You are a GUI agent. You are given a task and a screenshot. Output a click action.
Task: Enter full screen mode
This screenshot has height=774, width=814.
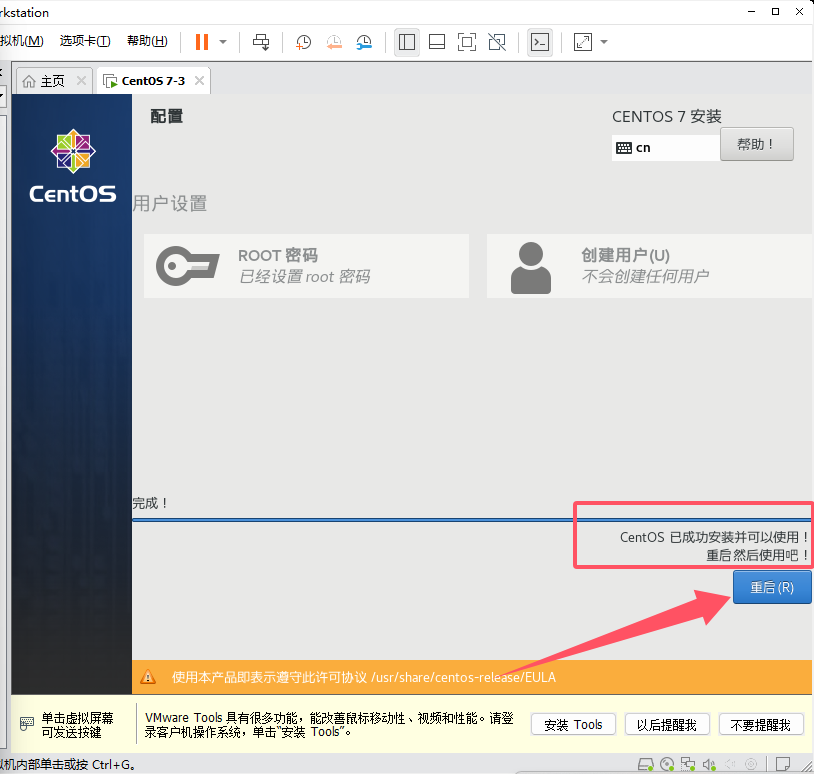pyautogui.click(x=467, y=42)
